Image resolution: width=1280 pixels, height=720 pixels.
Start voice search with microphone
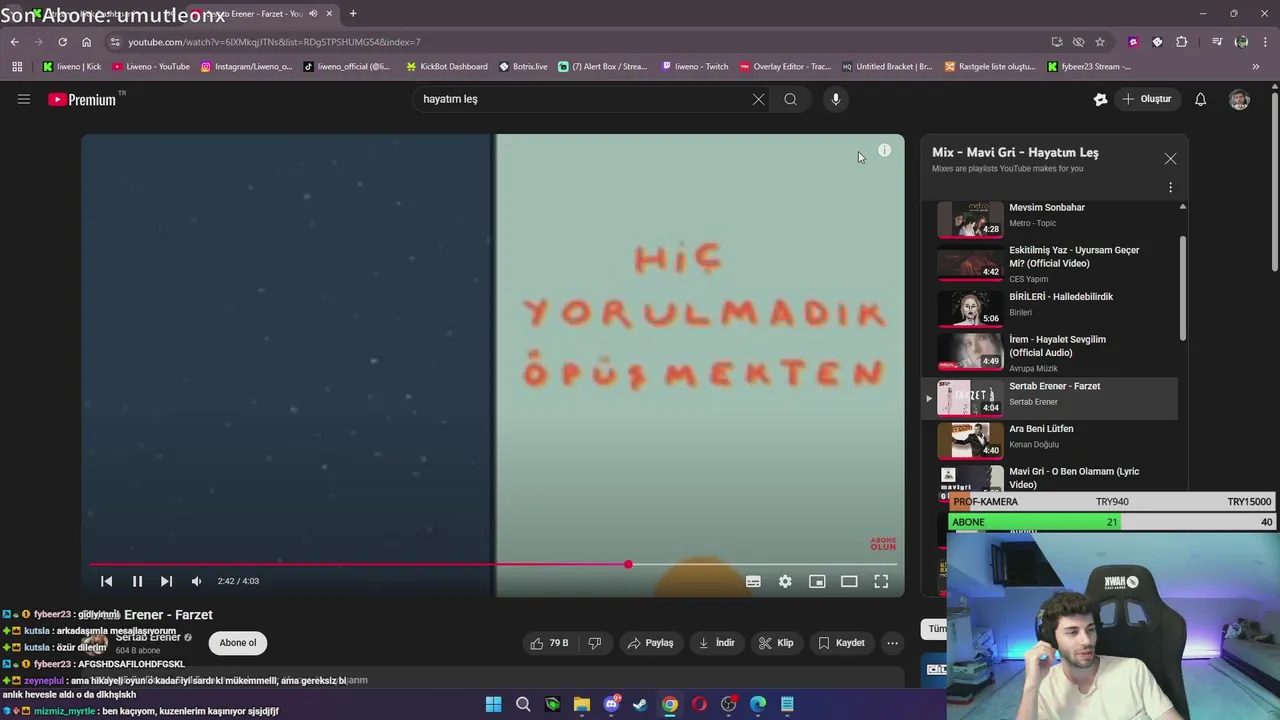pos(836,99)
